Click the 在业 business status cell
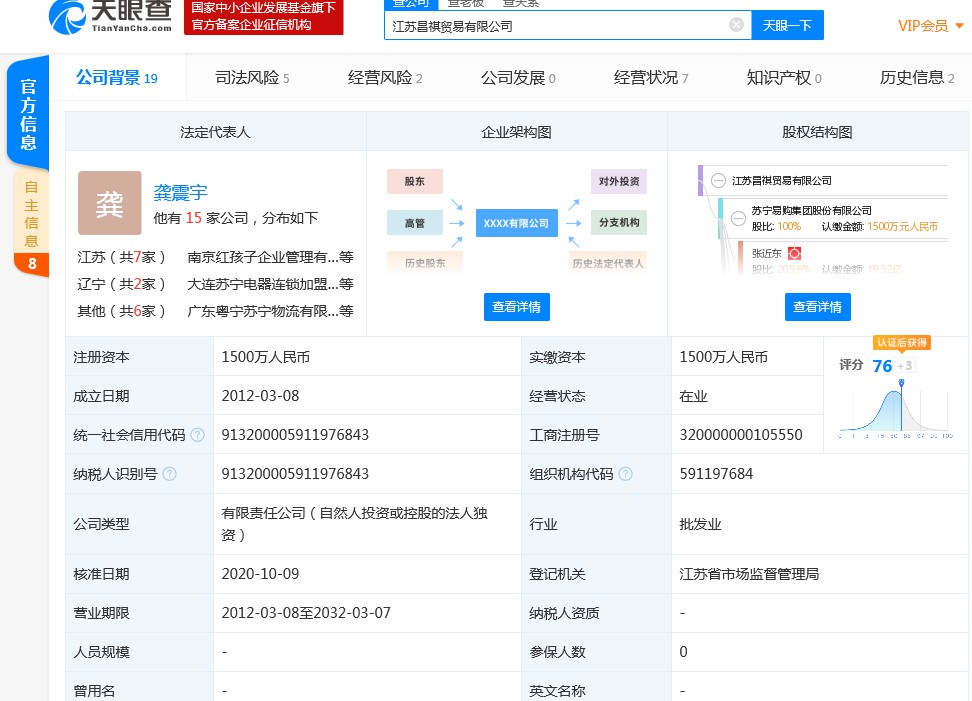 pyautogui.click(x=694, y=396)
